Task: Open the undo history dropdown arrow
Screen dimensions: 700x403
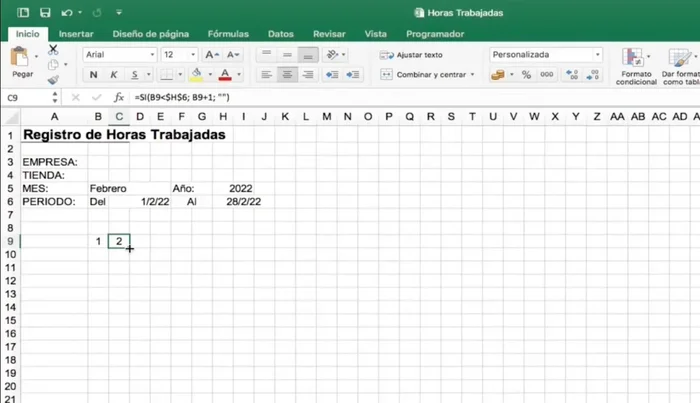Action: 80,12
